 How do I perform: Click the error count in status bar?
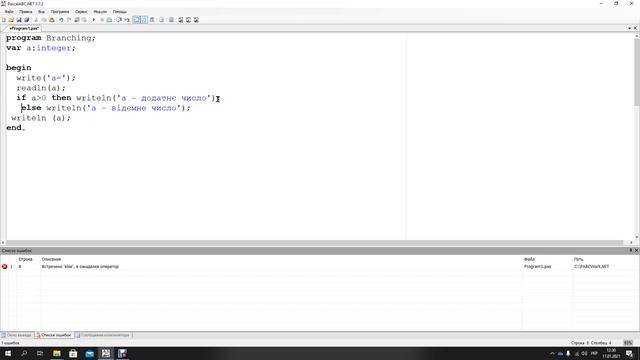point(10,343)
